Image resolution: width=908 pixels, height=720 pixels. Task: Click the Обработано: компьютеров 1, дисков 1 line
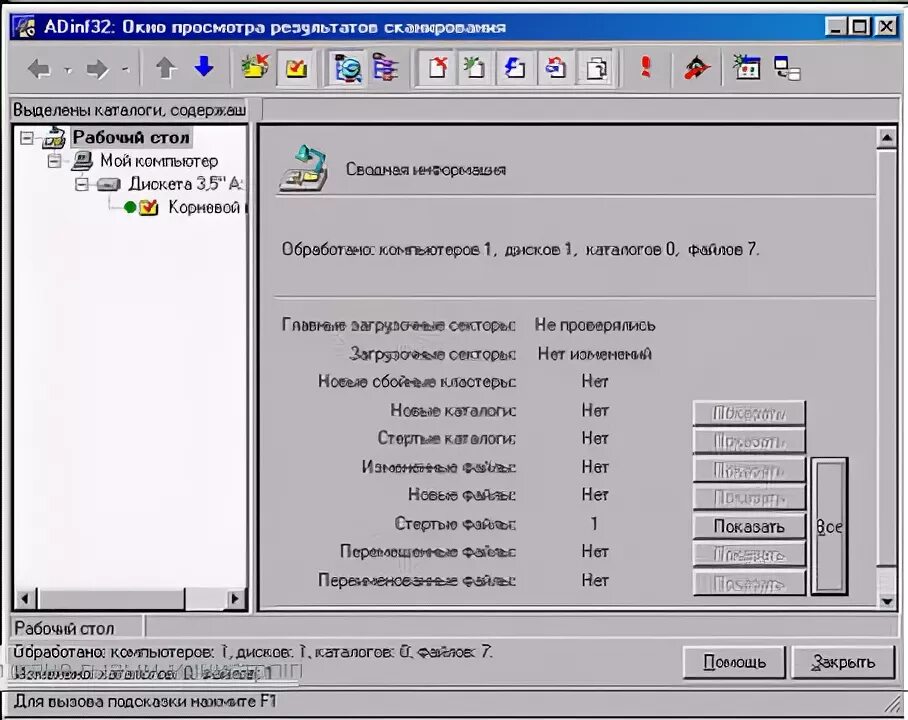pos(520,250)
